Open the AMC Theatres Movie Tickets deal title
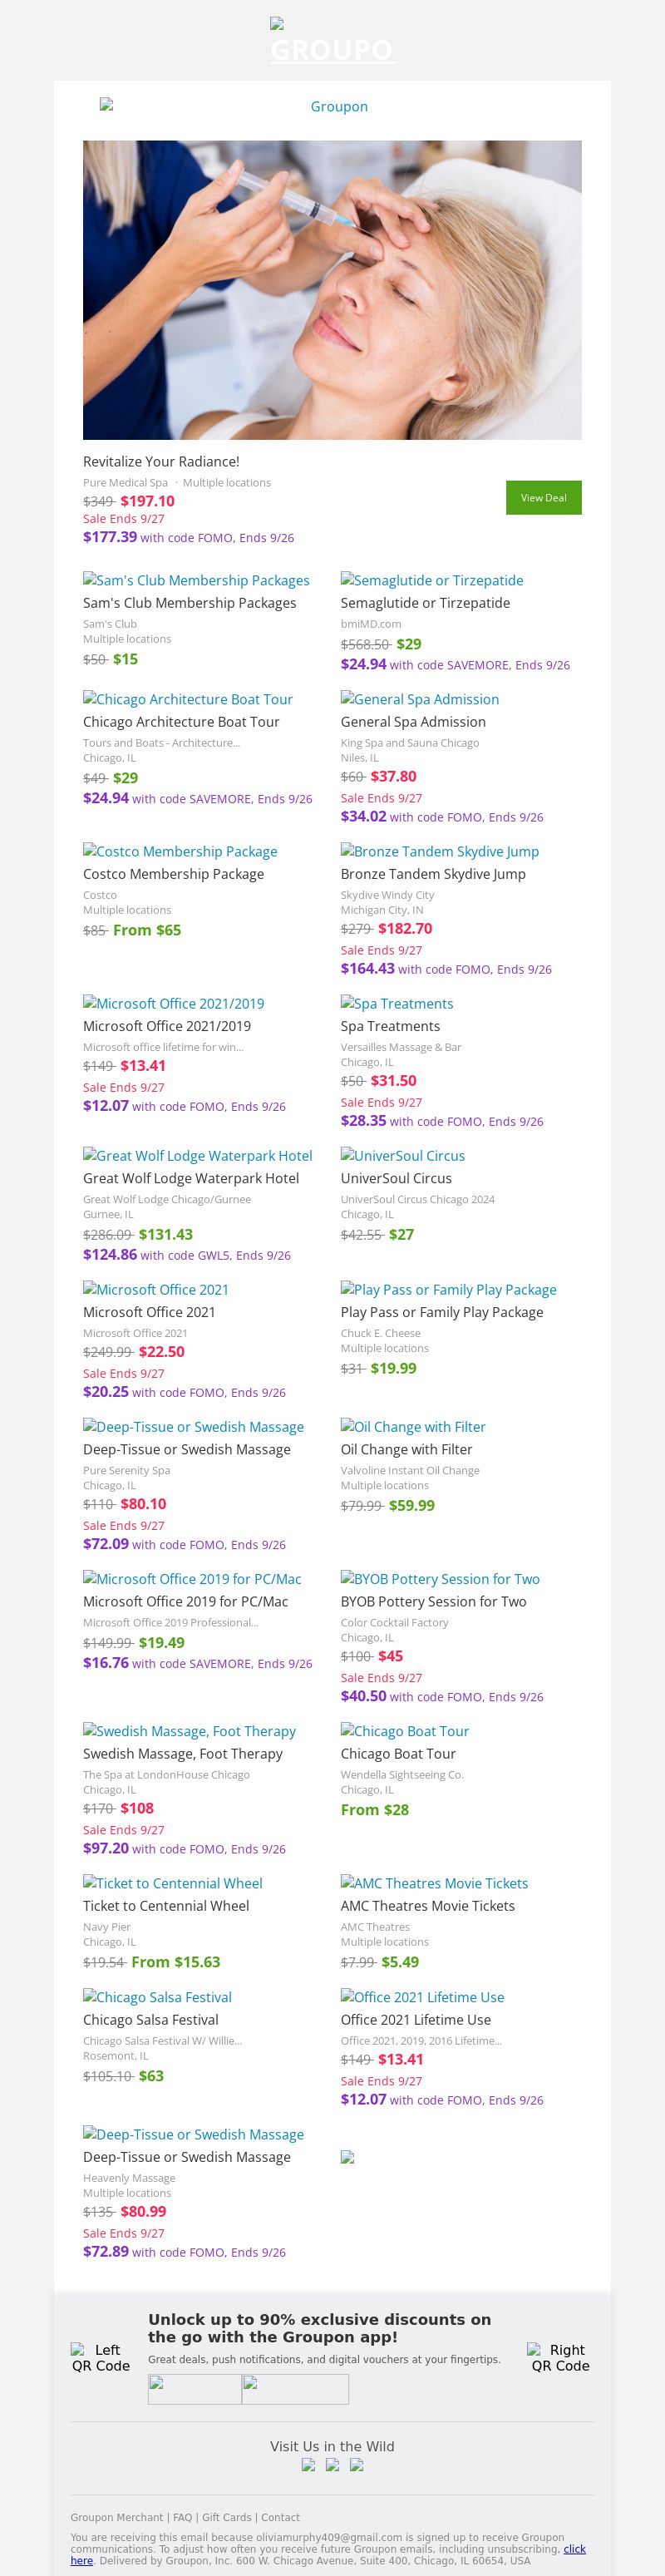This screenshot has height=2576, width=665. pos(427,1906)
